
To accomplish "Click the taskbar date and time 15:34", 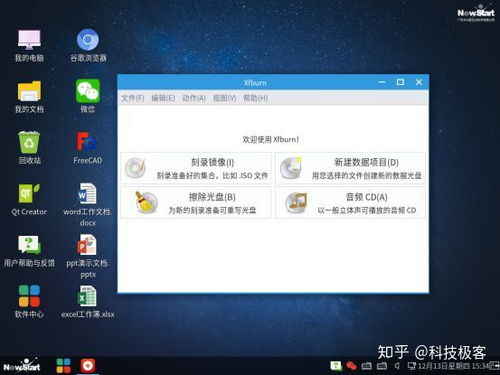I will click(x=453, y=366).
